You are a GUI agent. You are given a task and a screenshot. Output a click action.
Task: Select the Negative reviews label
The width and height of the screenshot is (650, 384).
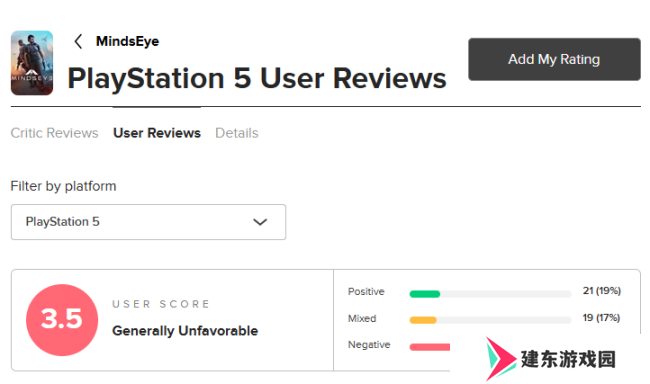[x=369, y=345]
